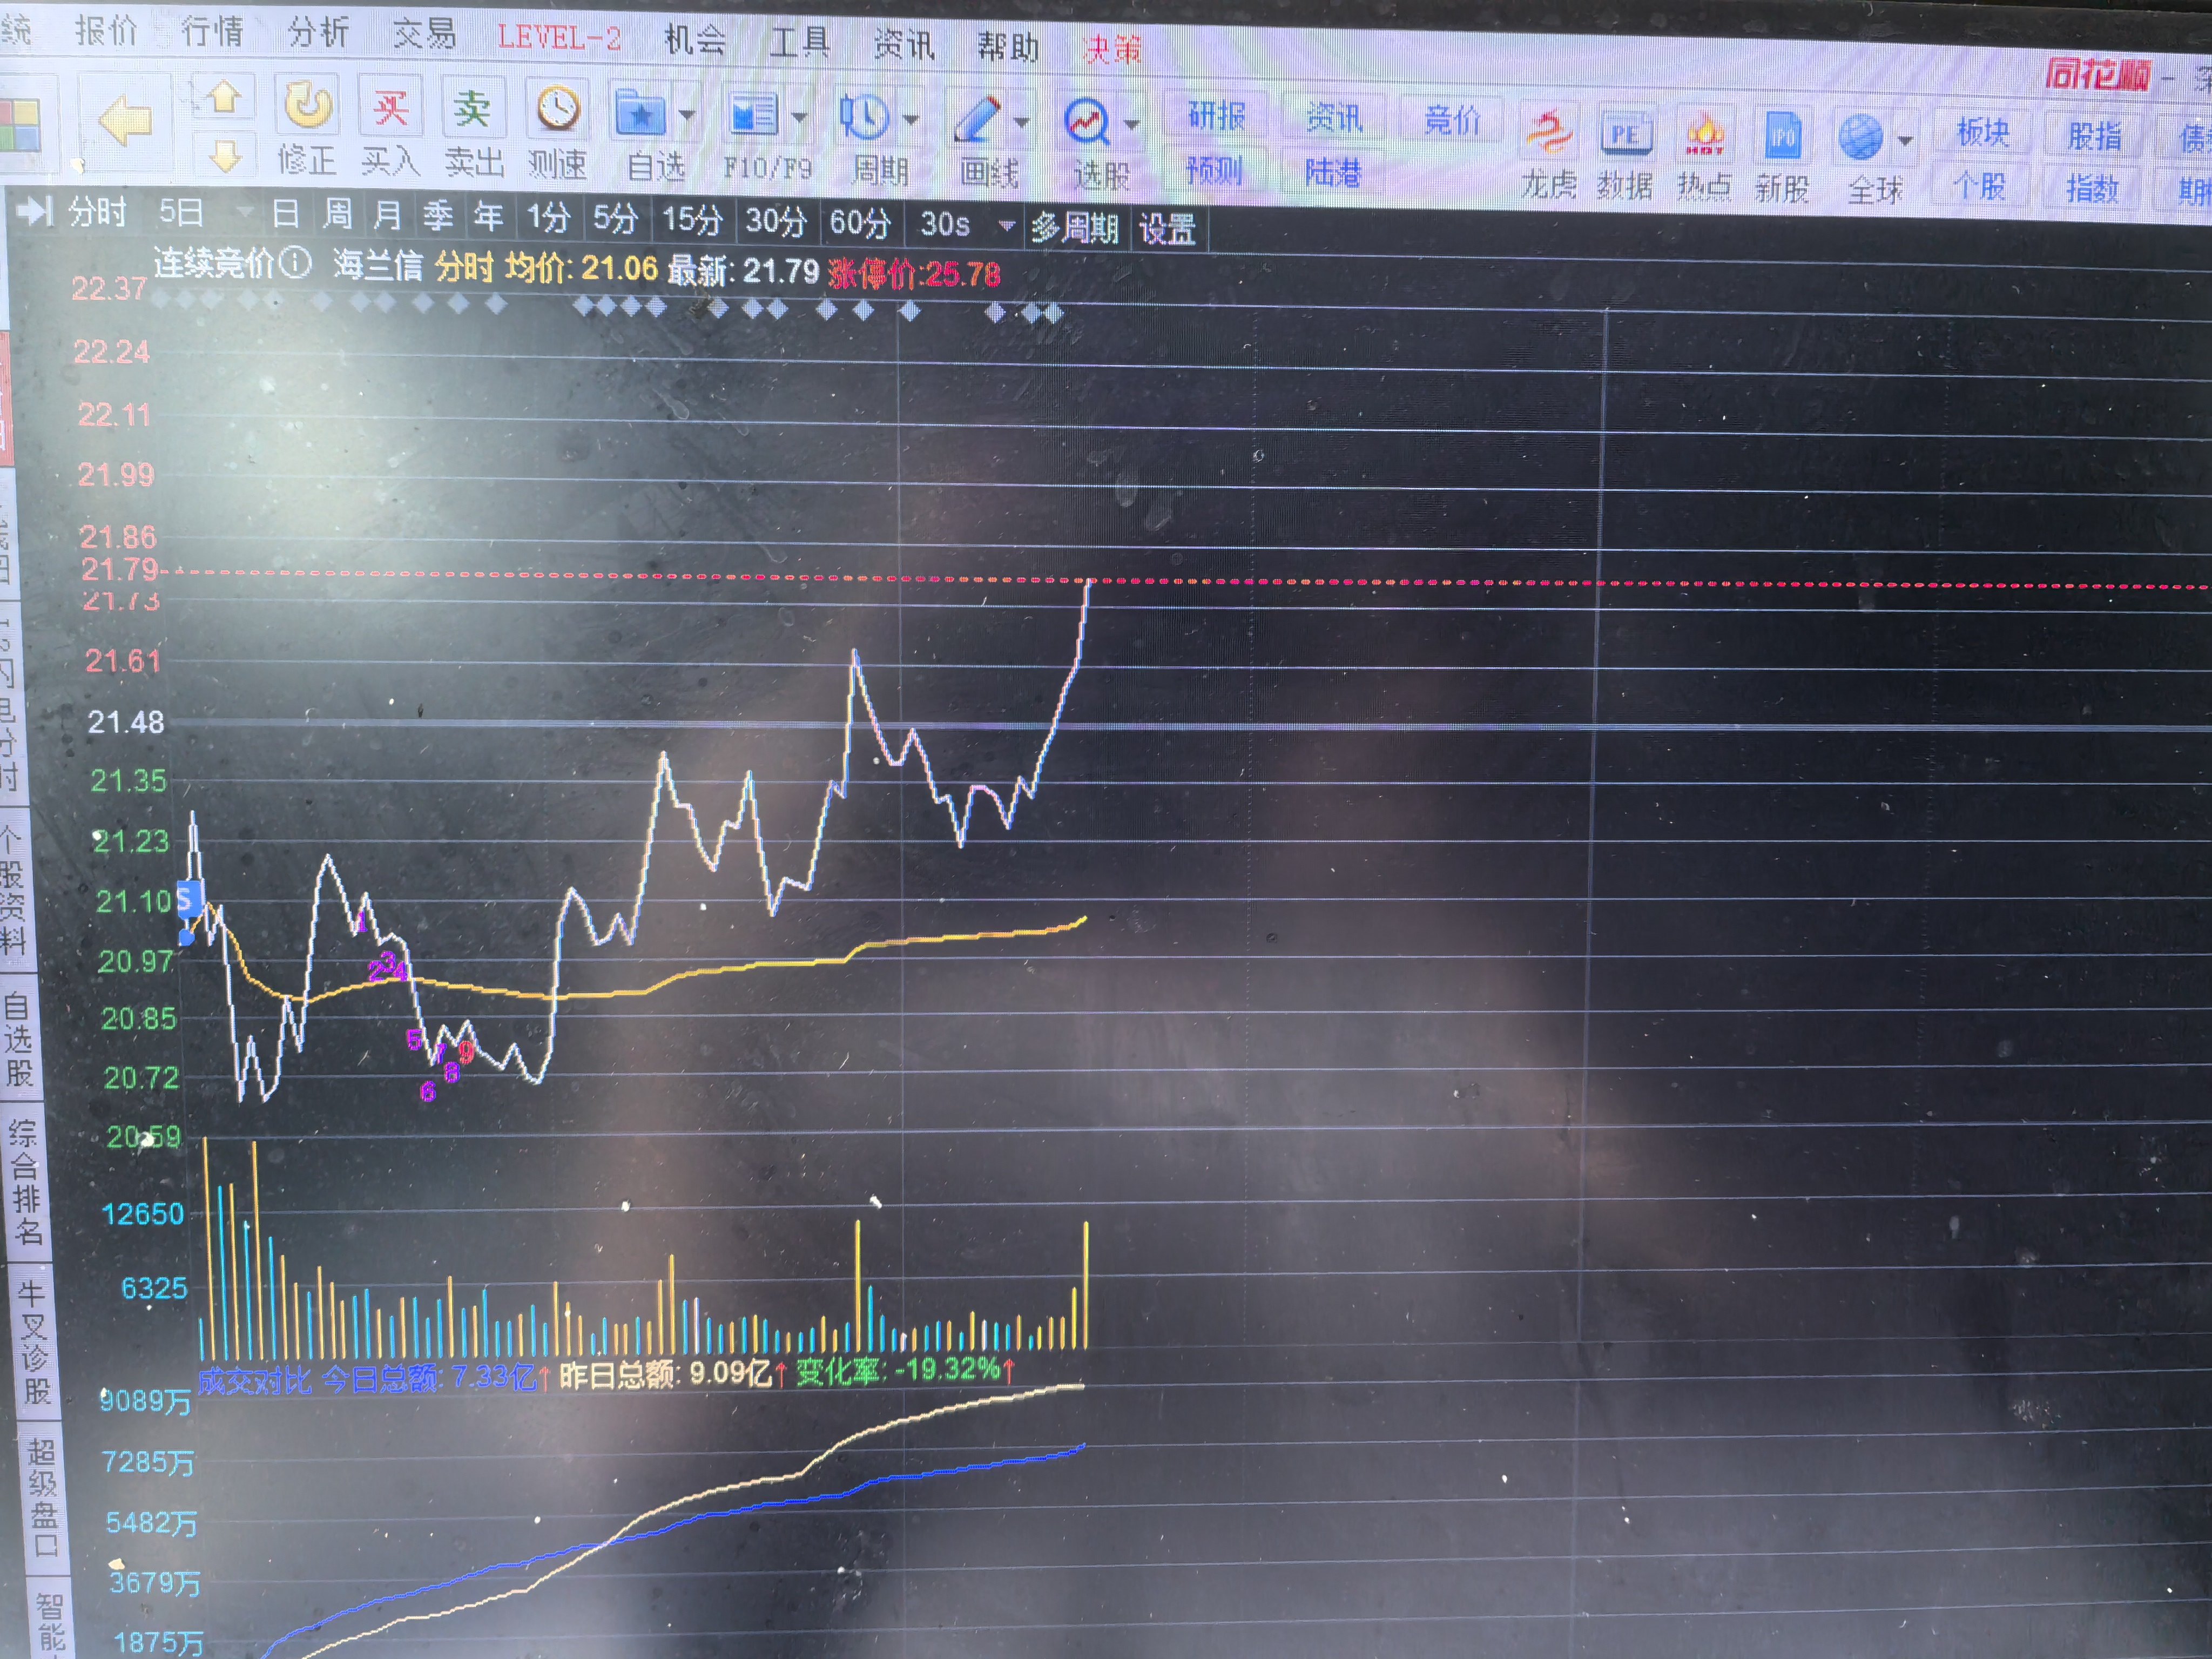Click the 竞价 button

(1452, 120)
